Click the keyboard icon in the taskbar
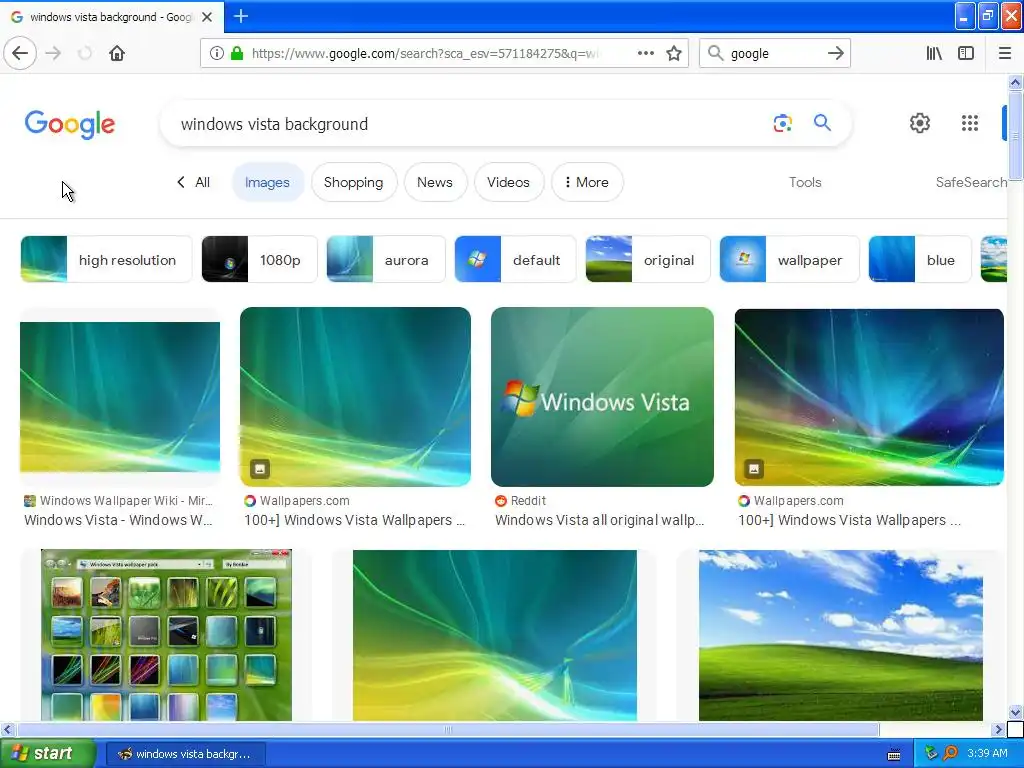Image resolution: width=1024 pixels, height=768 pixels. pos(894,755)
